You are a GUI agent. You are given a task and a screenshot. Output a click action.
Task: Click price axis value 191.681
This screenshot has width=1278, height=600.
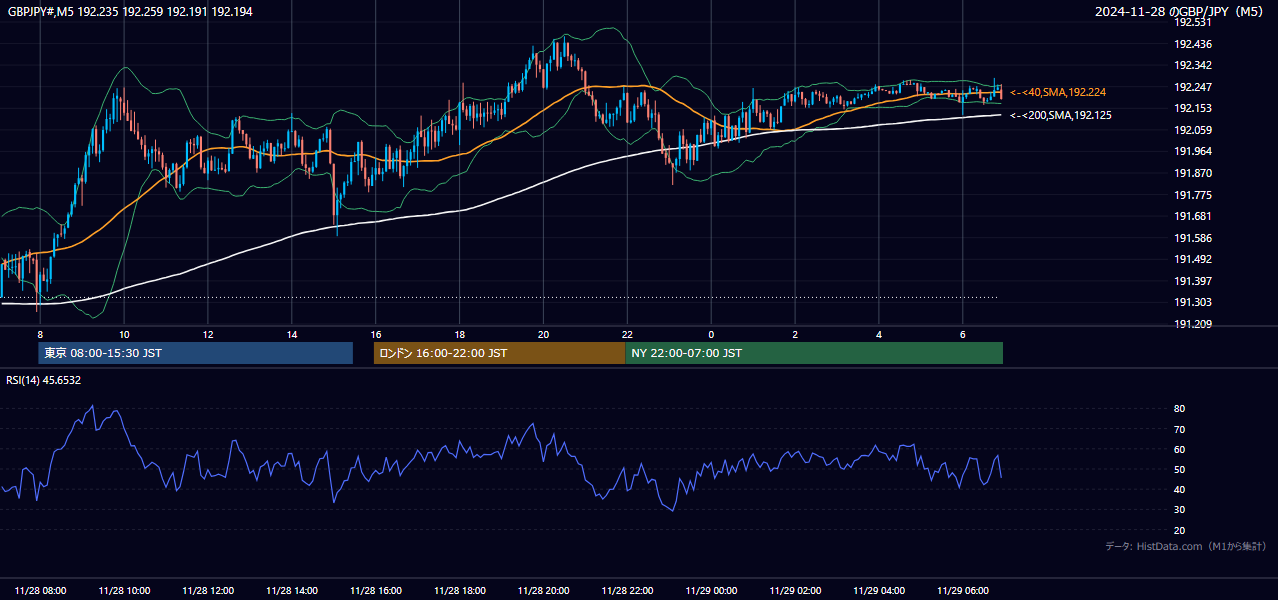(x=1193, y=216)
